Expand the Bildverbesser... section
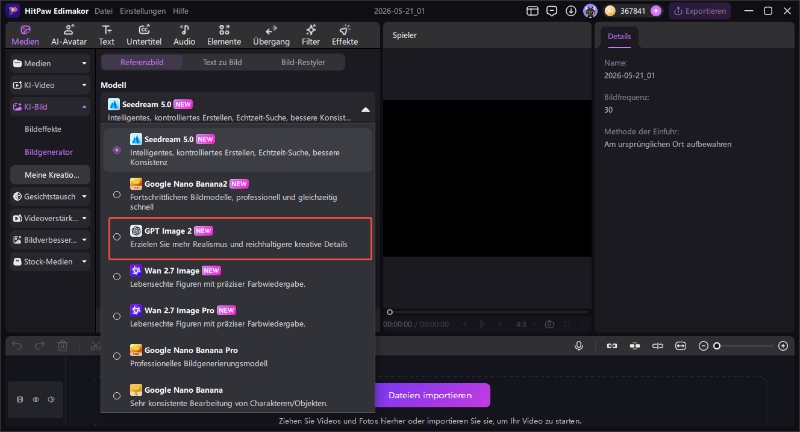Viewport: 800px width, 432px height. click(50, 240)
